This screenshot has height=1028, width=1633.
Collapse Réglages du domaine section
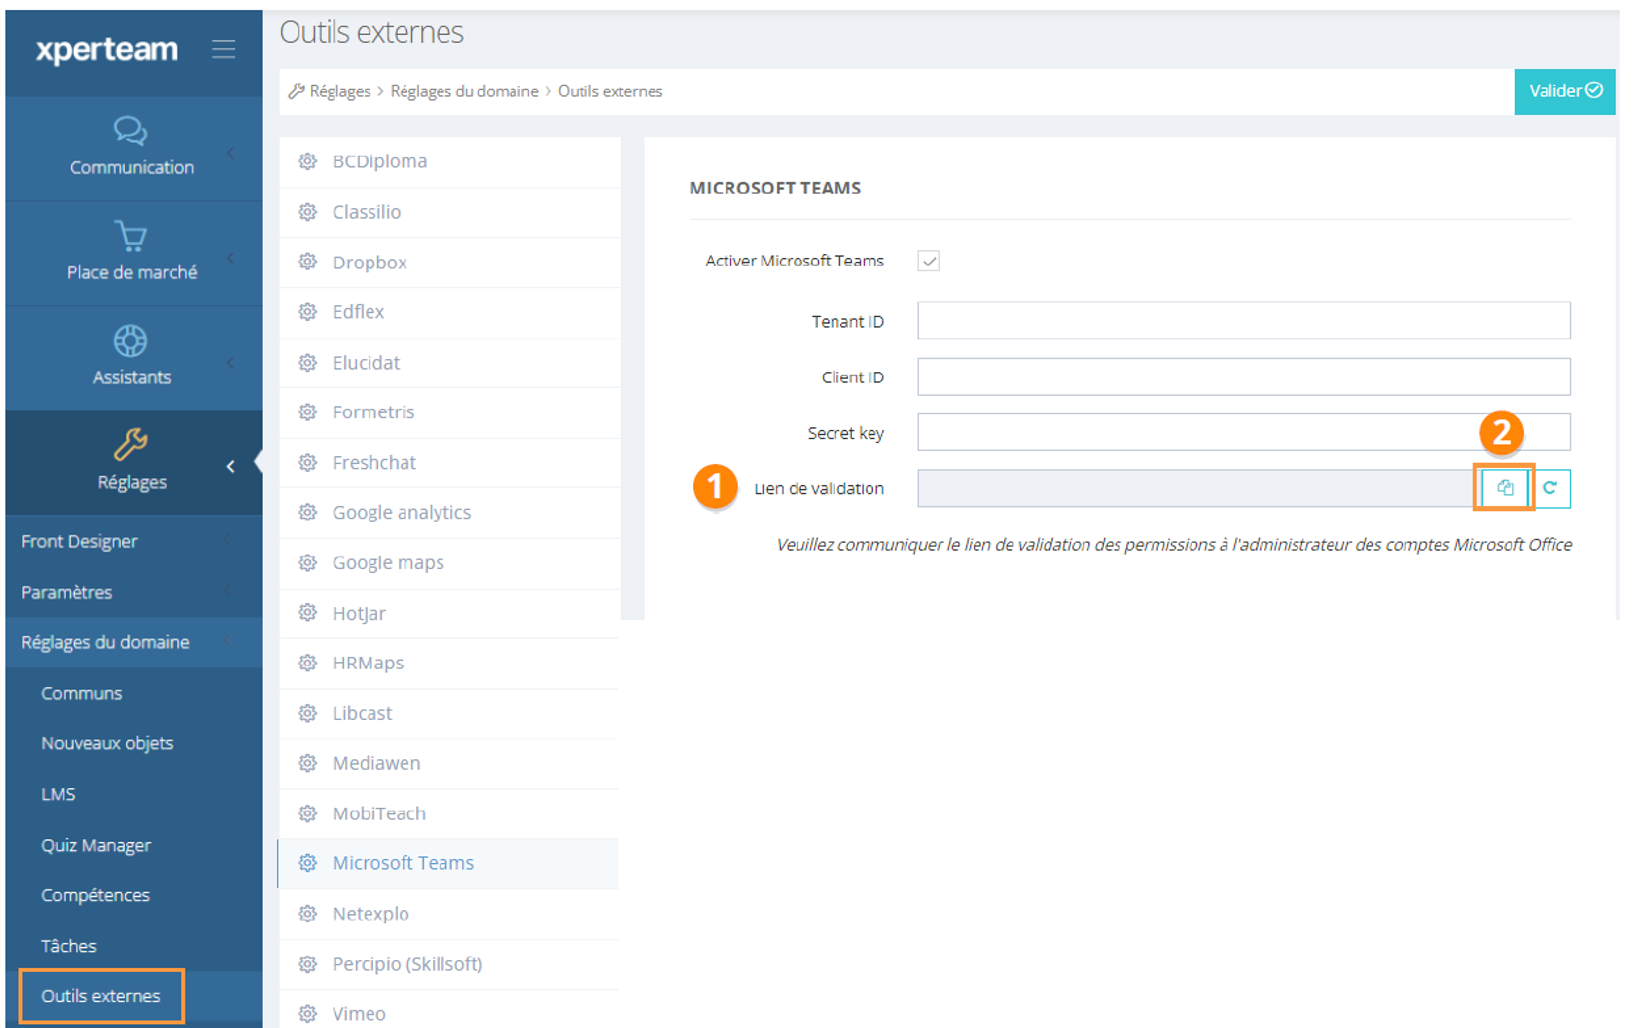click(229, 642)
